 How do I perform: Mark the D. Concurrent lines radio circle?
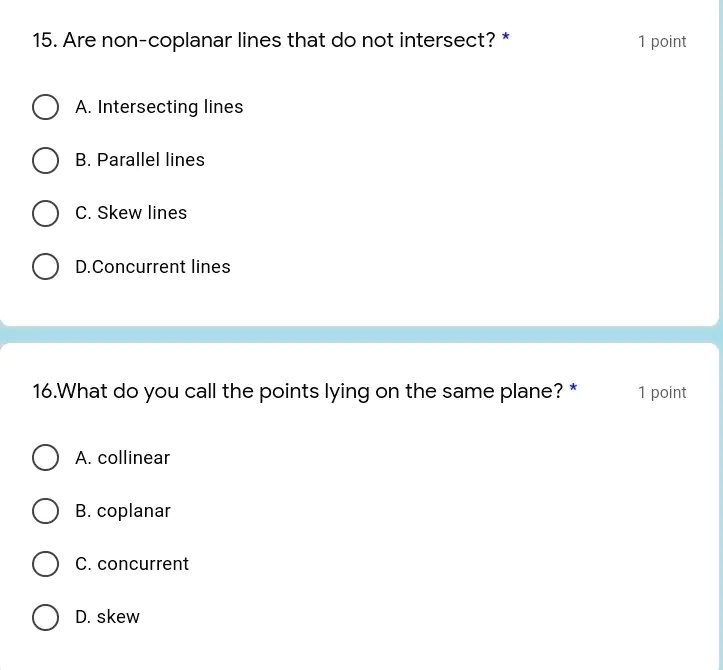46,267
